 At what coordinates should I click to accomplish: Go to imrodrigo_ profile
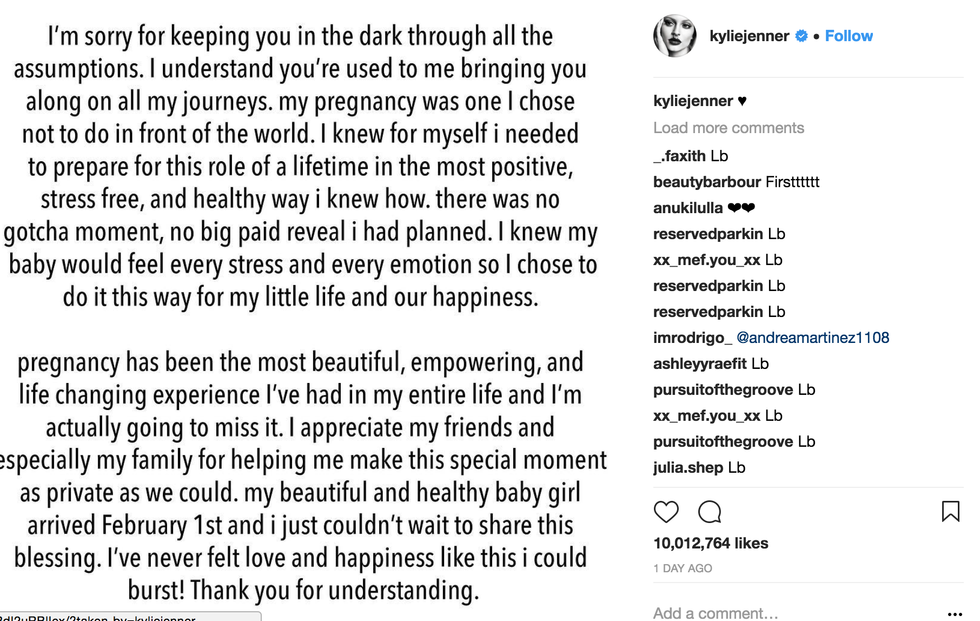click(x=693, y=338)
